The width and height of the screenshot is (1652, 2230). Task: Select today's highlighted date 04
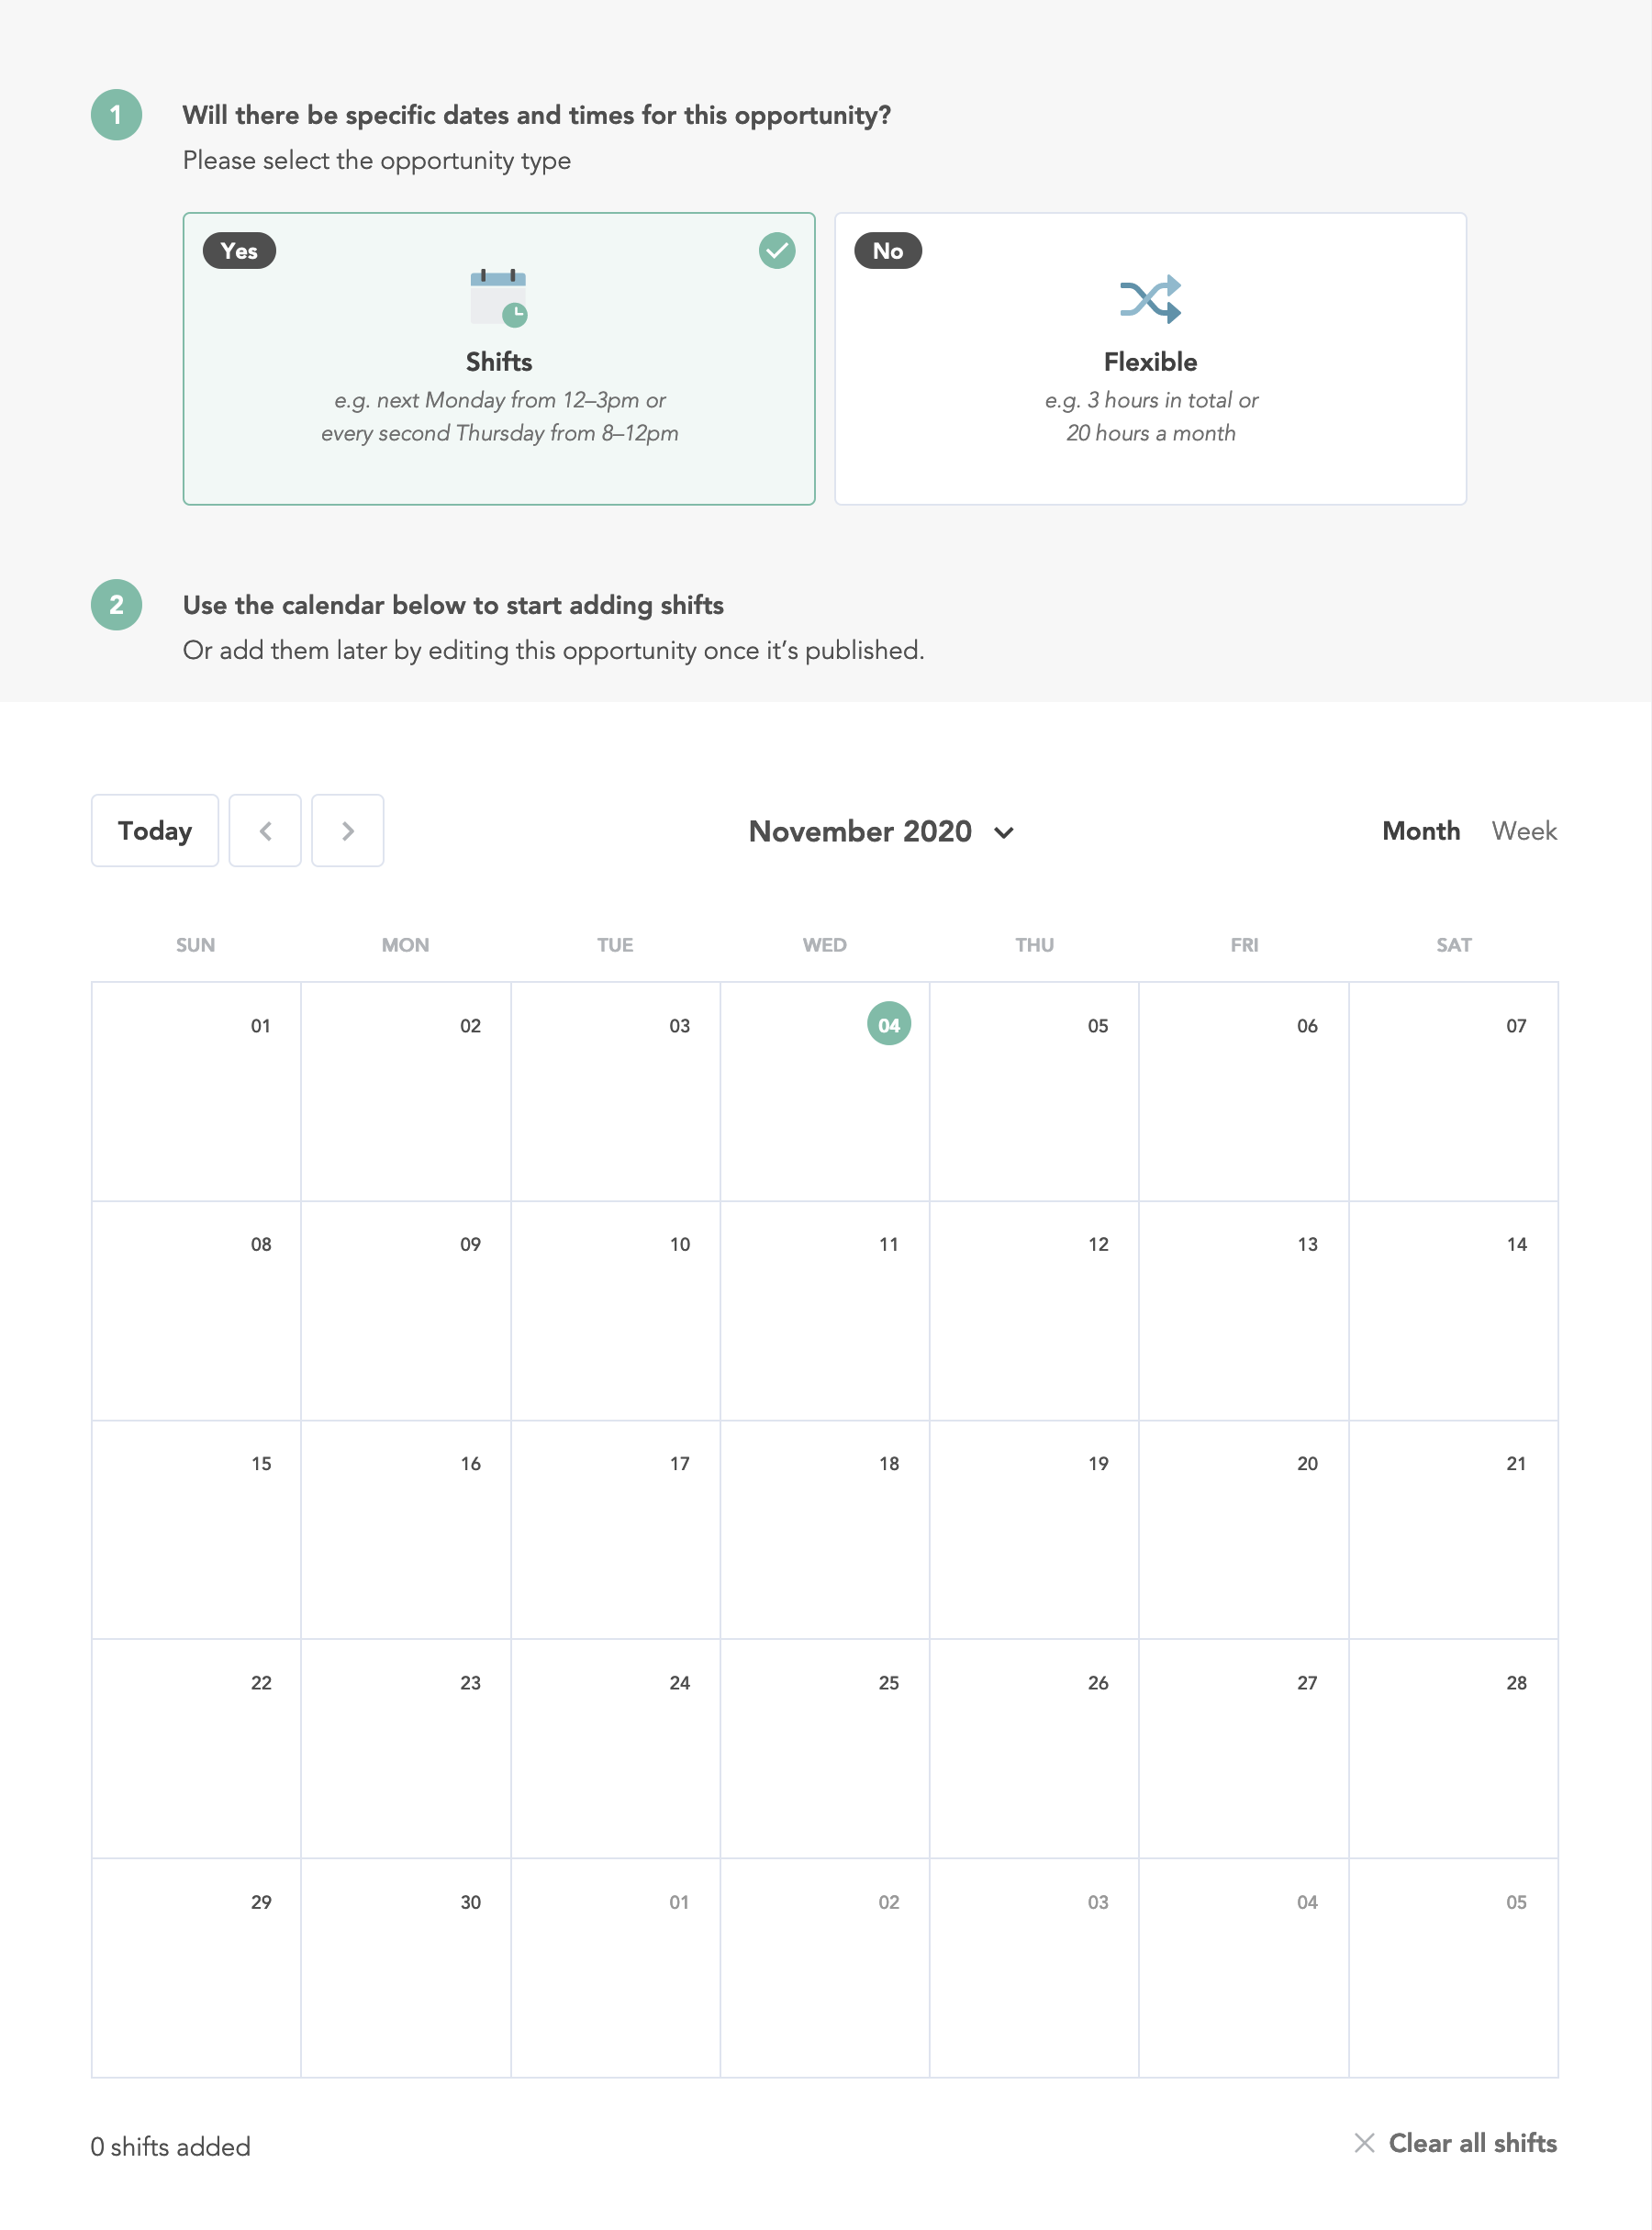[x=889, y=1024]
